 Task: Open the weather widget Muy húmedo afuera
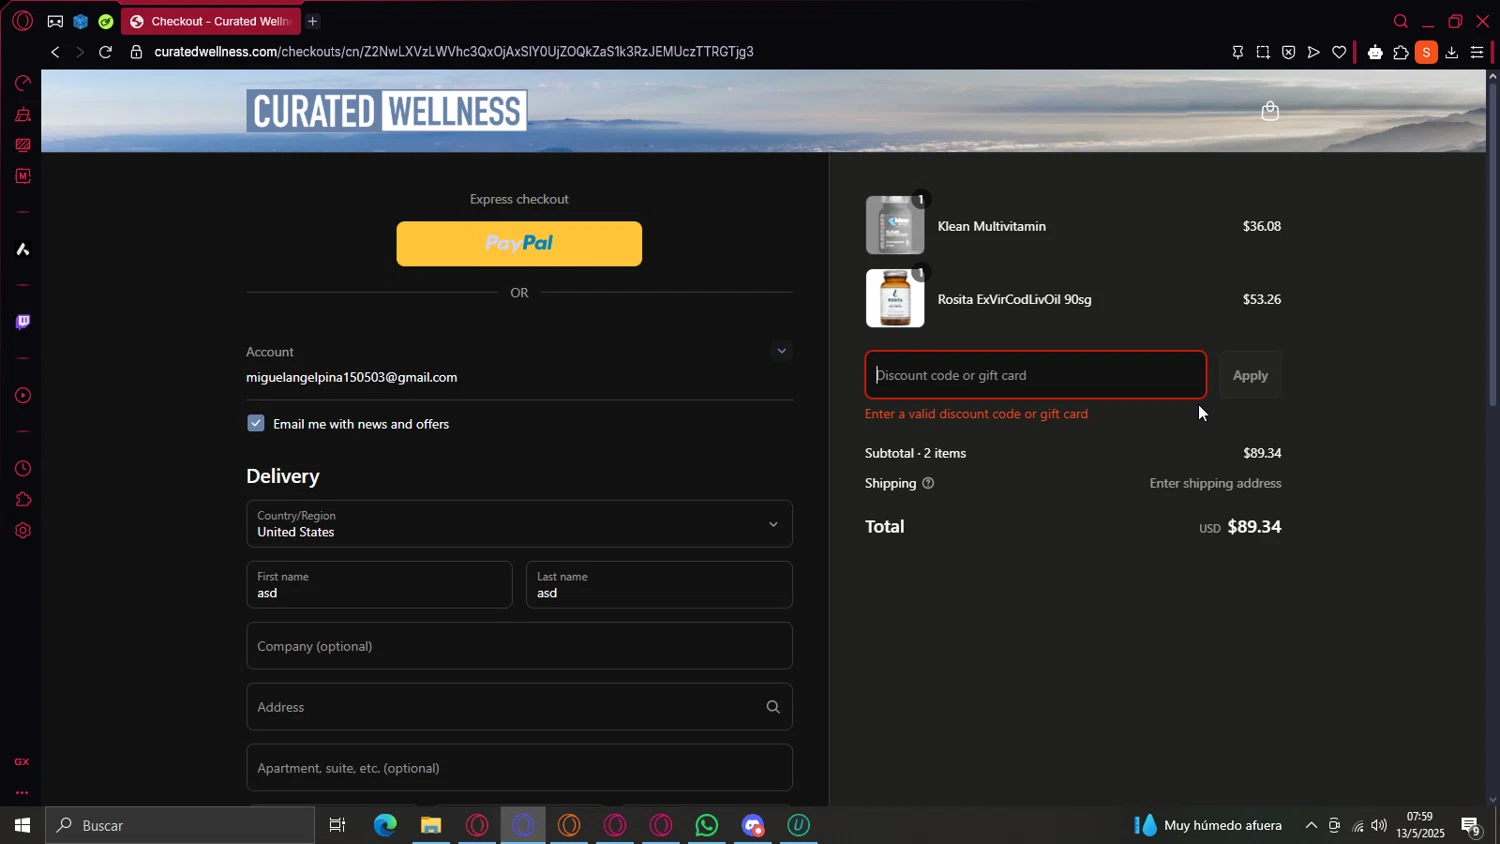[x=1208, y=825]
